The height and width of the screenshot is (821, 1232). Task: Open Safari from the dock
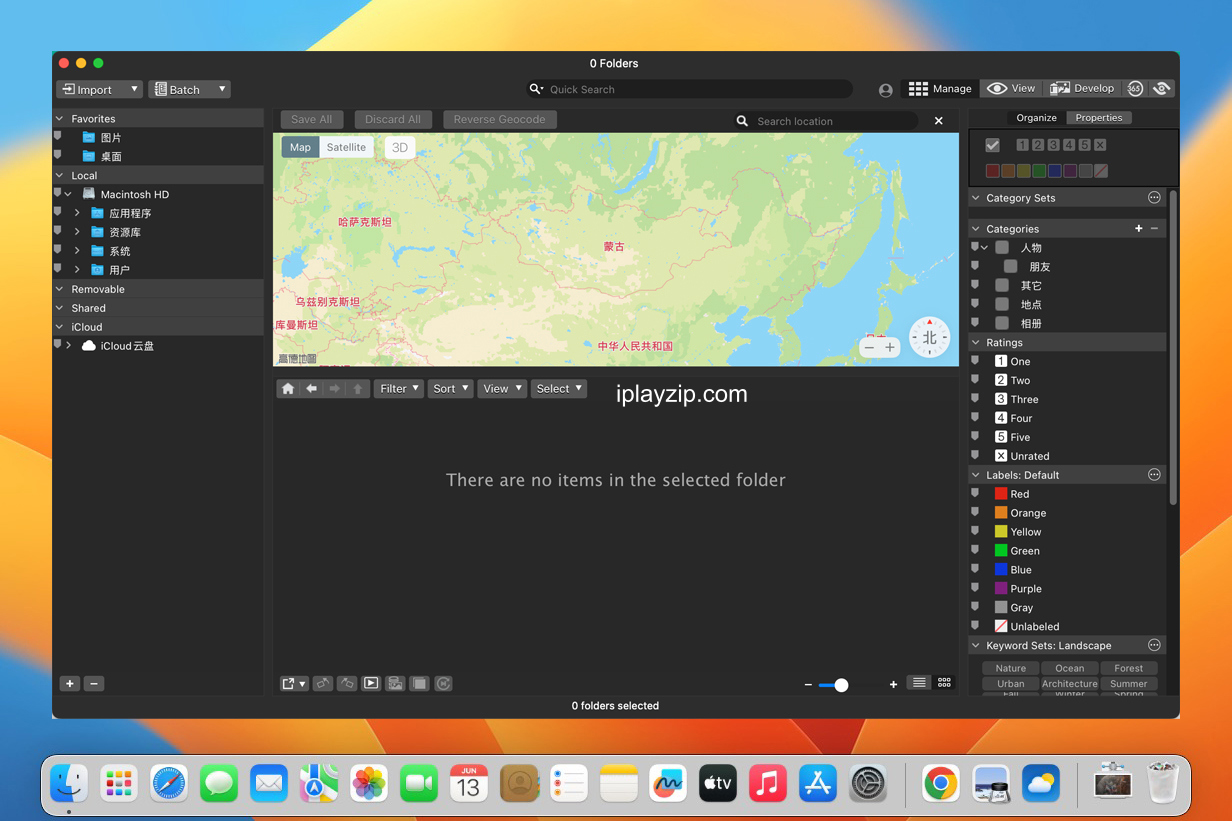[169, 784]
